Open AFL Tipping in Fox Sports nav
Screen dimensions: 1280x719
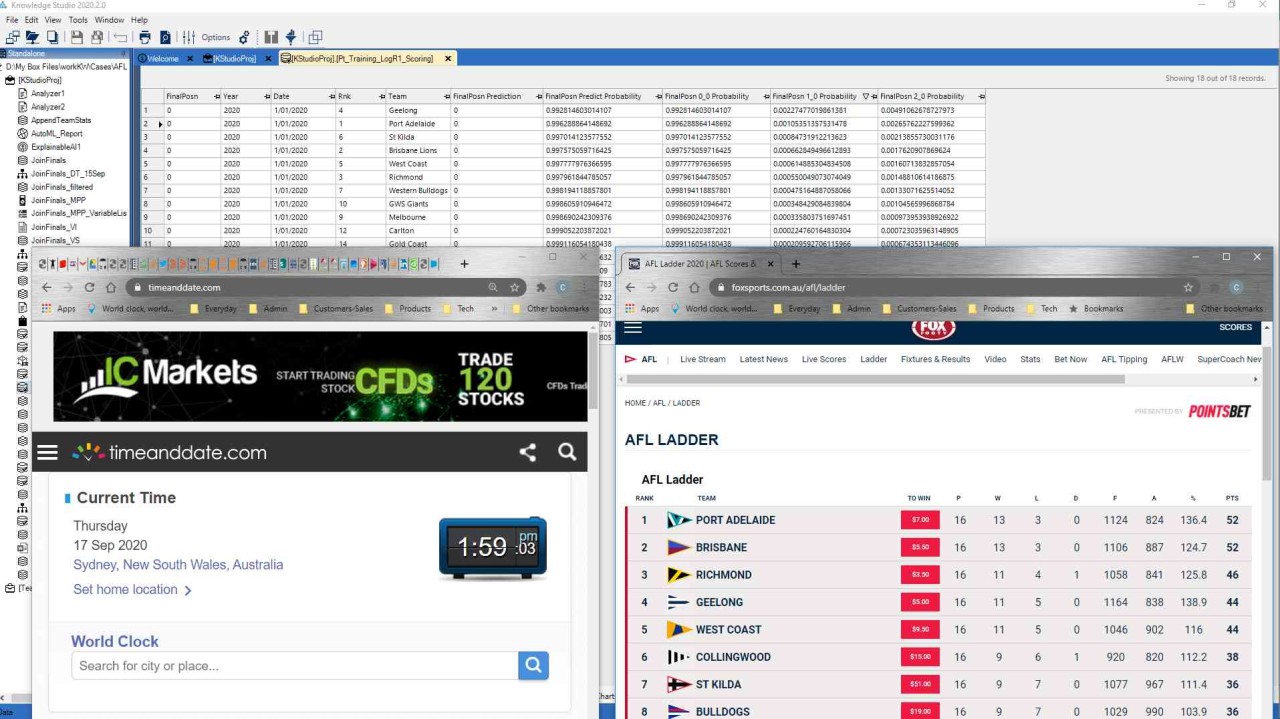(x=1124, y=359)
